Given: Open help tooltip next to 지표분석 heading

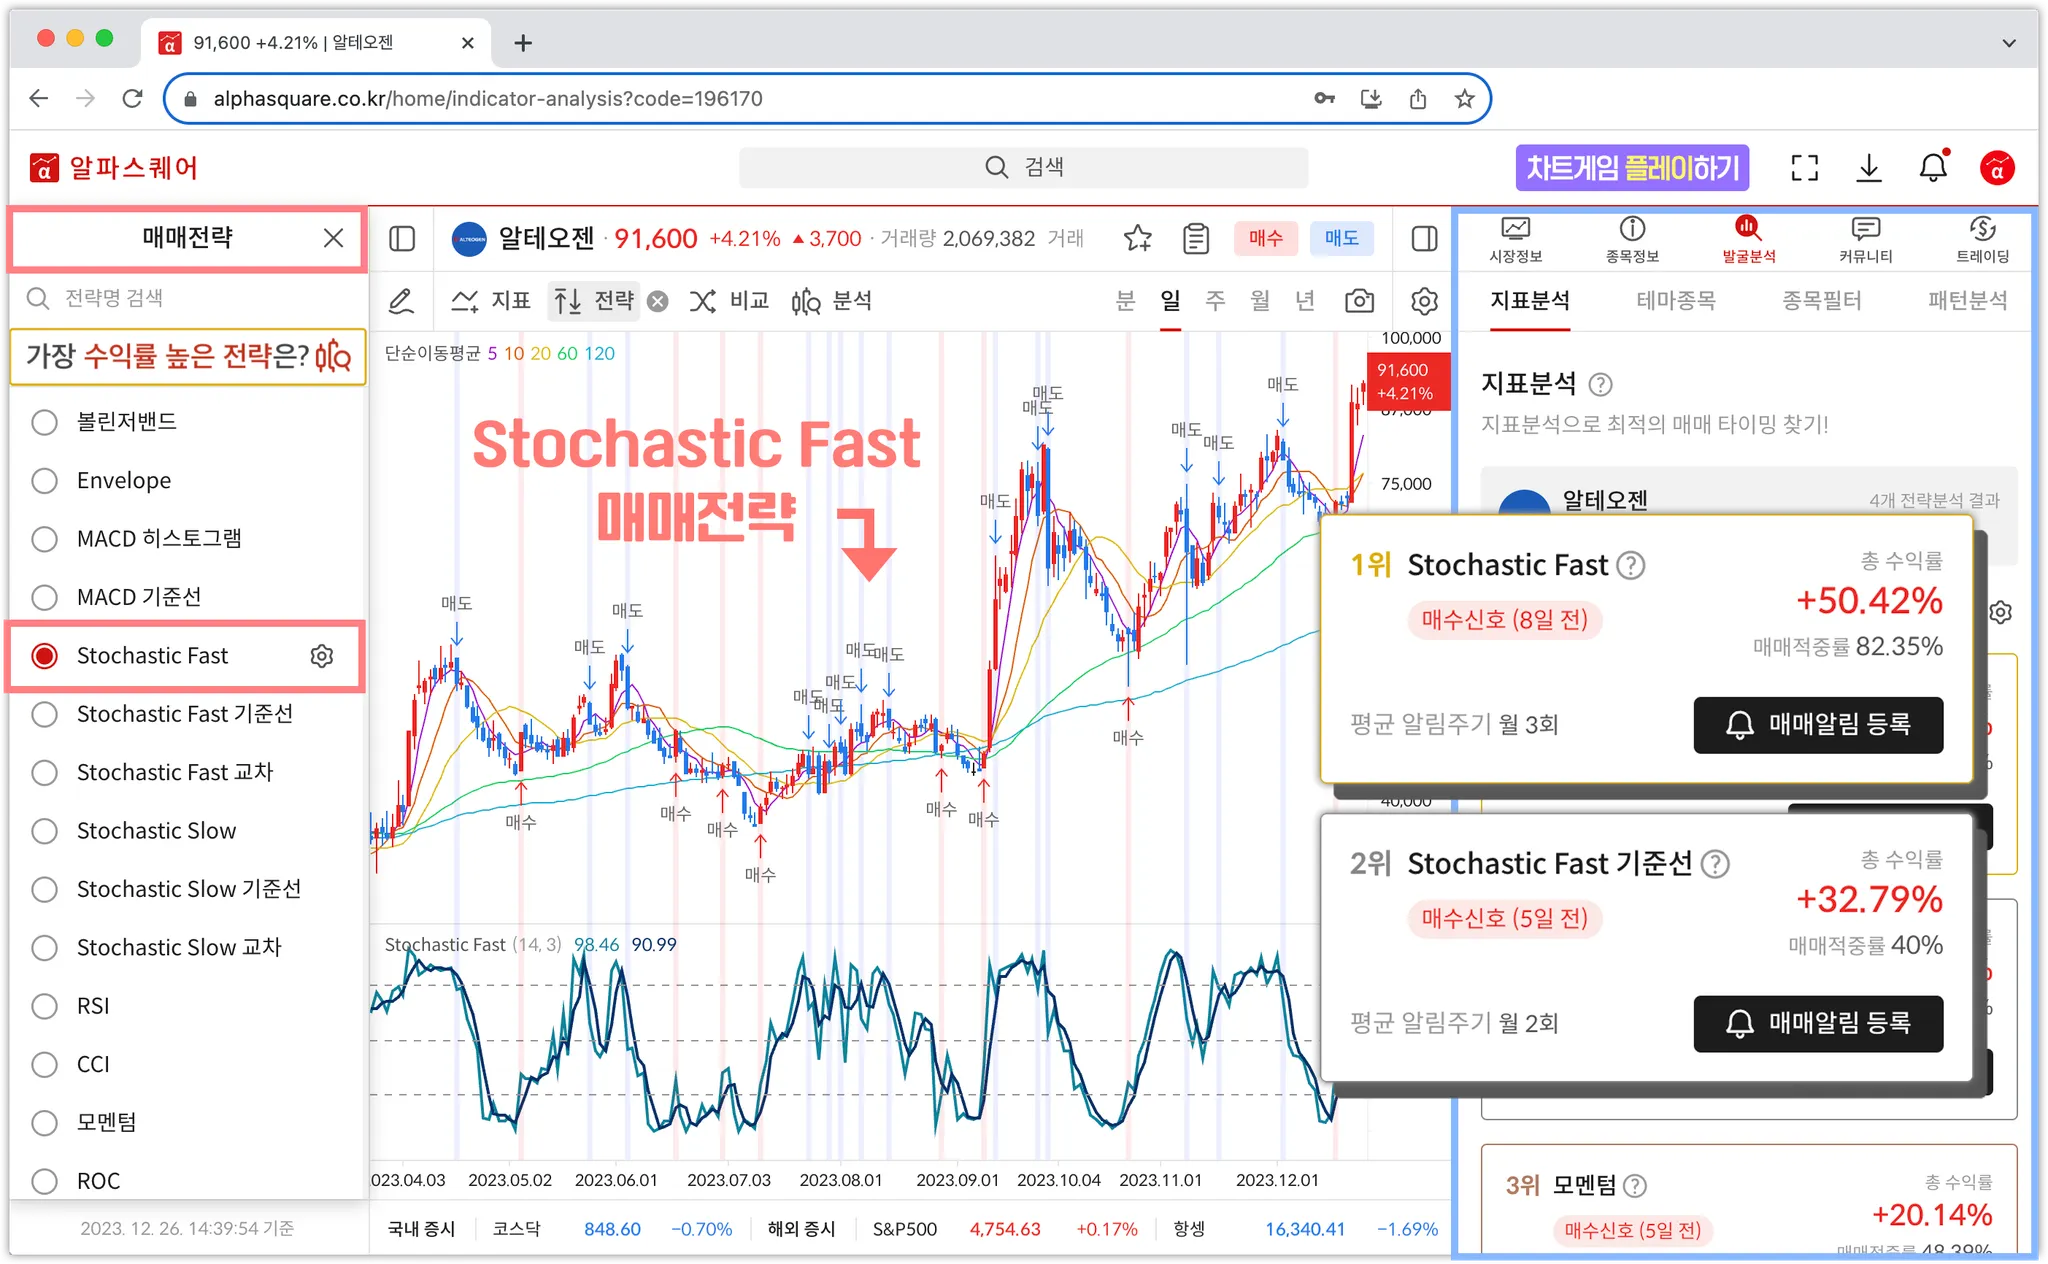Looking at the screenshot, I should 1600,384.
